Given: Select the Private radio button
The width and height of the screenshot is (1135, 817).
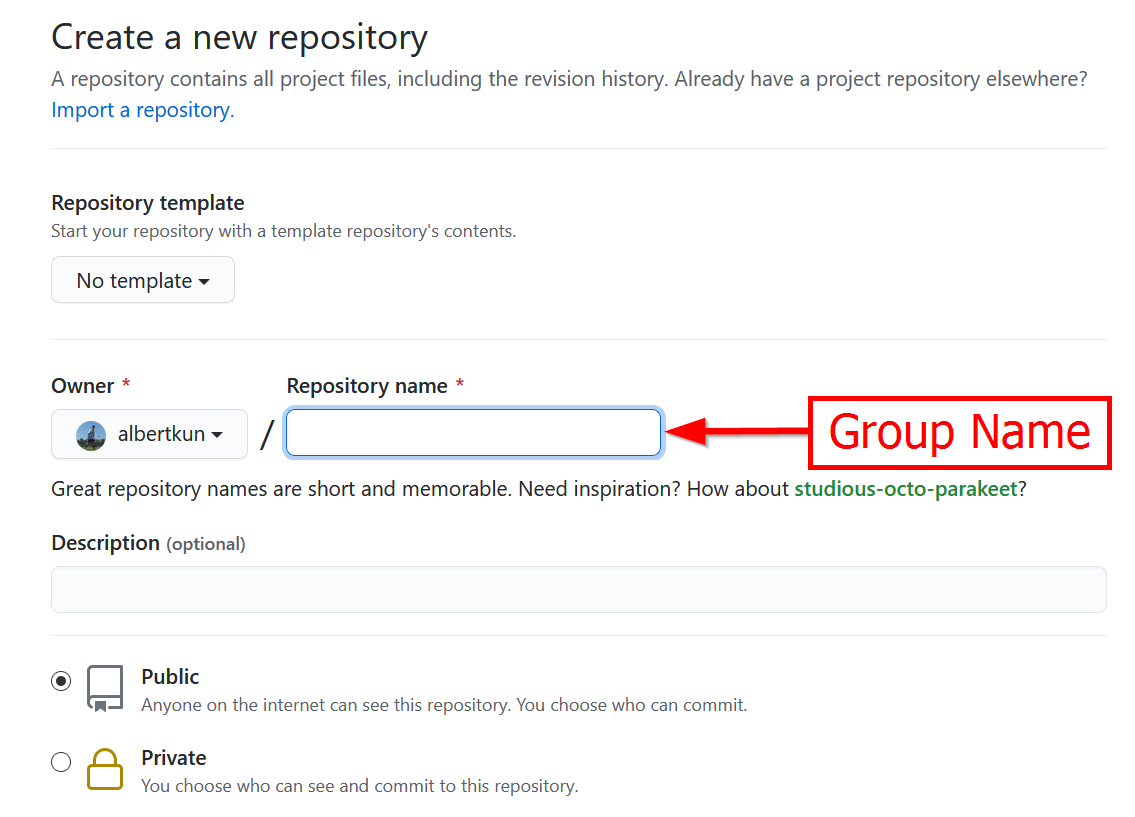Looking at the screenshot, I should (x=62, y=762).
